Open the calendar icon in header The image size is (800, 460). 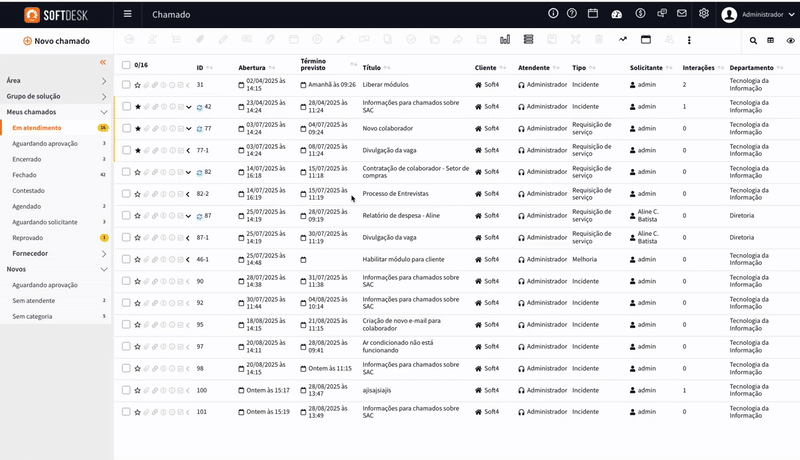[593, 14]
